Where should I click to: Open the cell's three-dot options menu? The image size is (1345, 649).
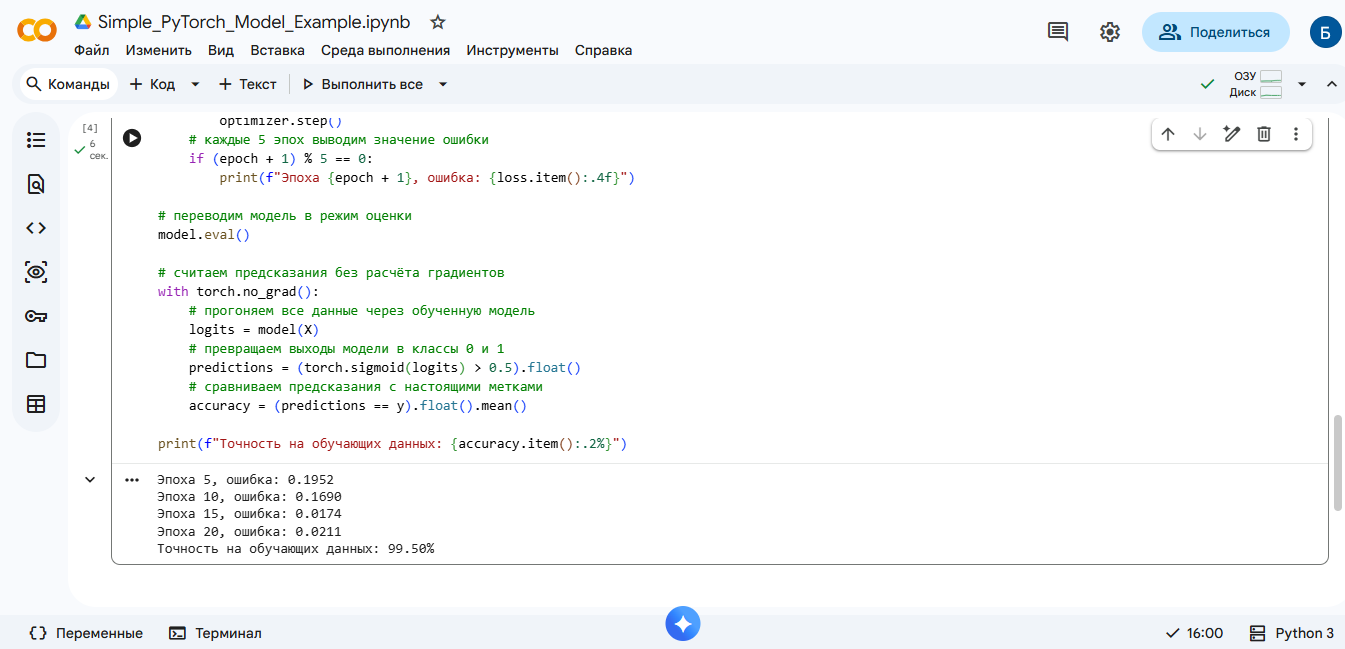(1296, 134)
